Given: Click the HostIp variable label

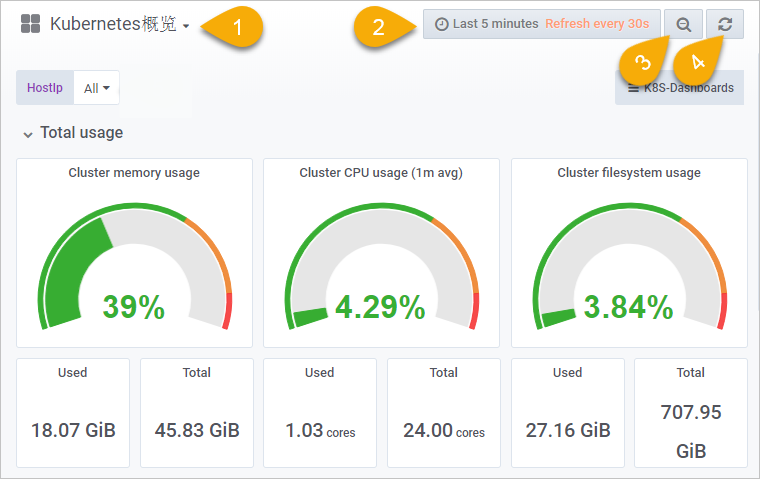Looking at the screenshot, I should [45, 88].
